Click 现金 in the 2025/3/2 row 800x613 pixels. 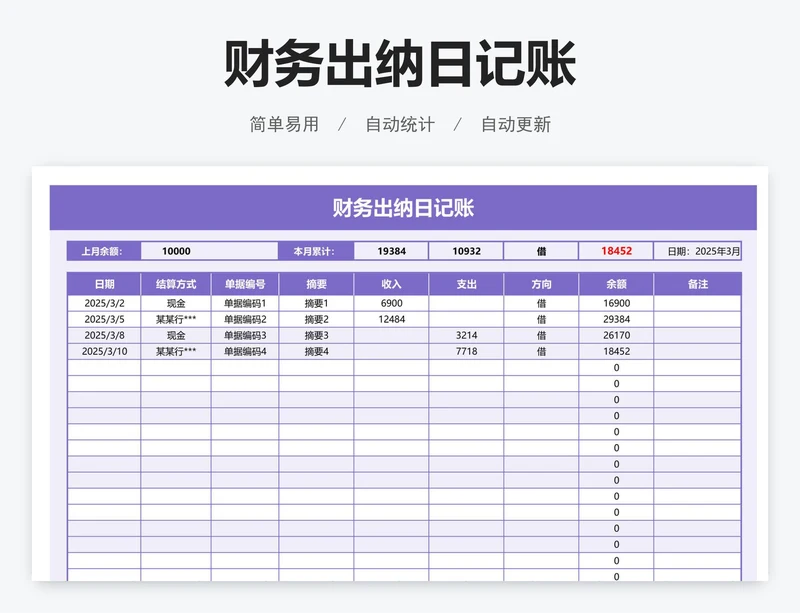point(176,303)
